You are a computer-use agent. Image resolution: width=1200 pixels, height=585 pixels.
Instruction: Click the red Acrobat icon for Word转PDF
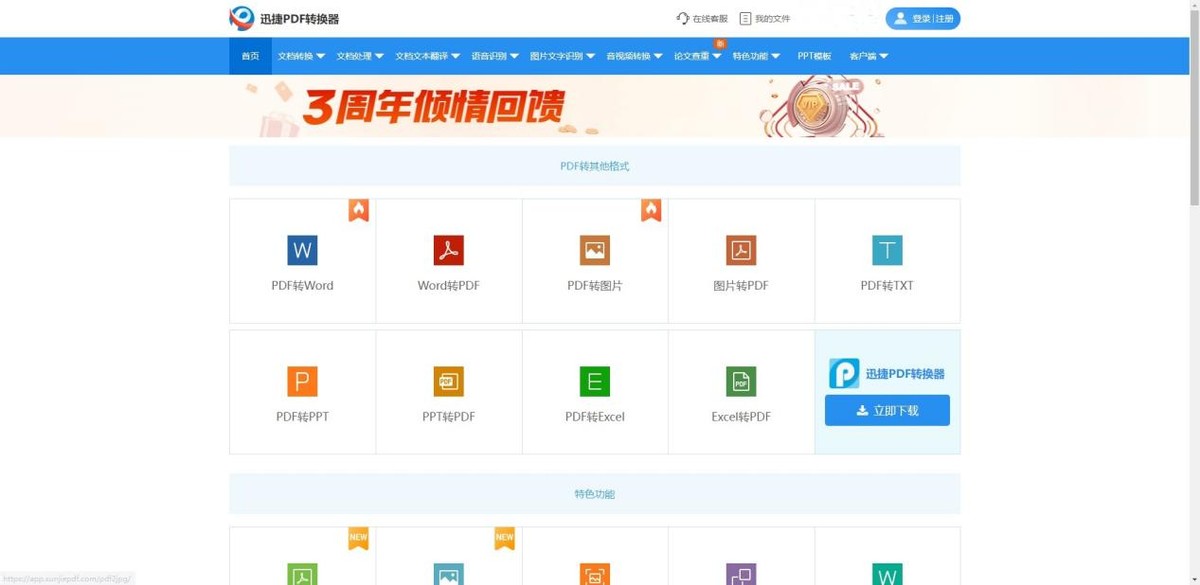pos(448,250)
